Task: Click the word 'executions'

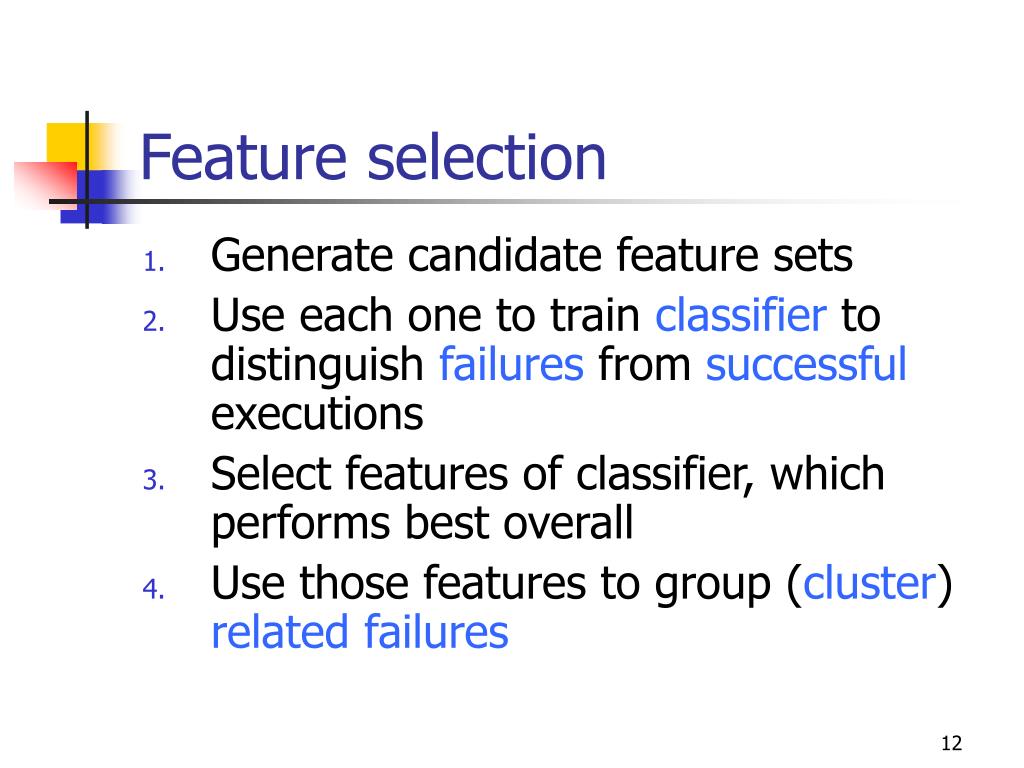Action: (x=317, y=414)
